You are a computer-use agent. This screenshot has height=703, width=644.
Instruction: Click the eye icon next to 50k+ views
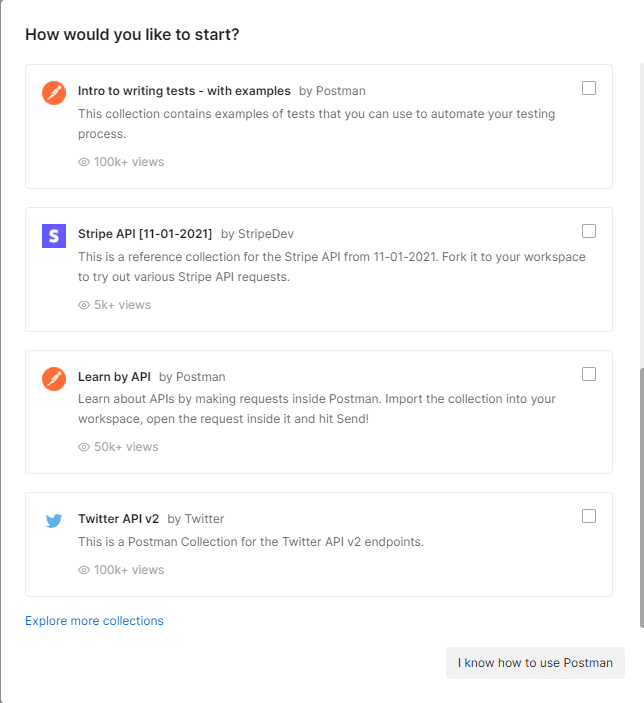(84, 447)
